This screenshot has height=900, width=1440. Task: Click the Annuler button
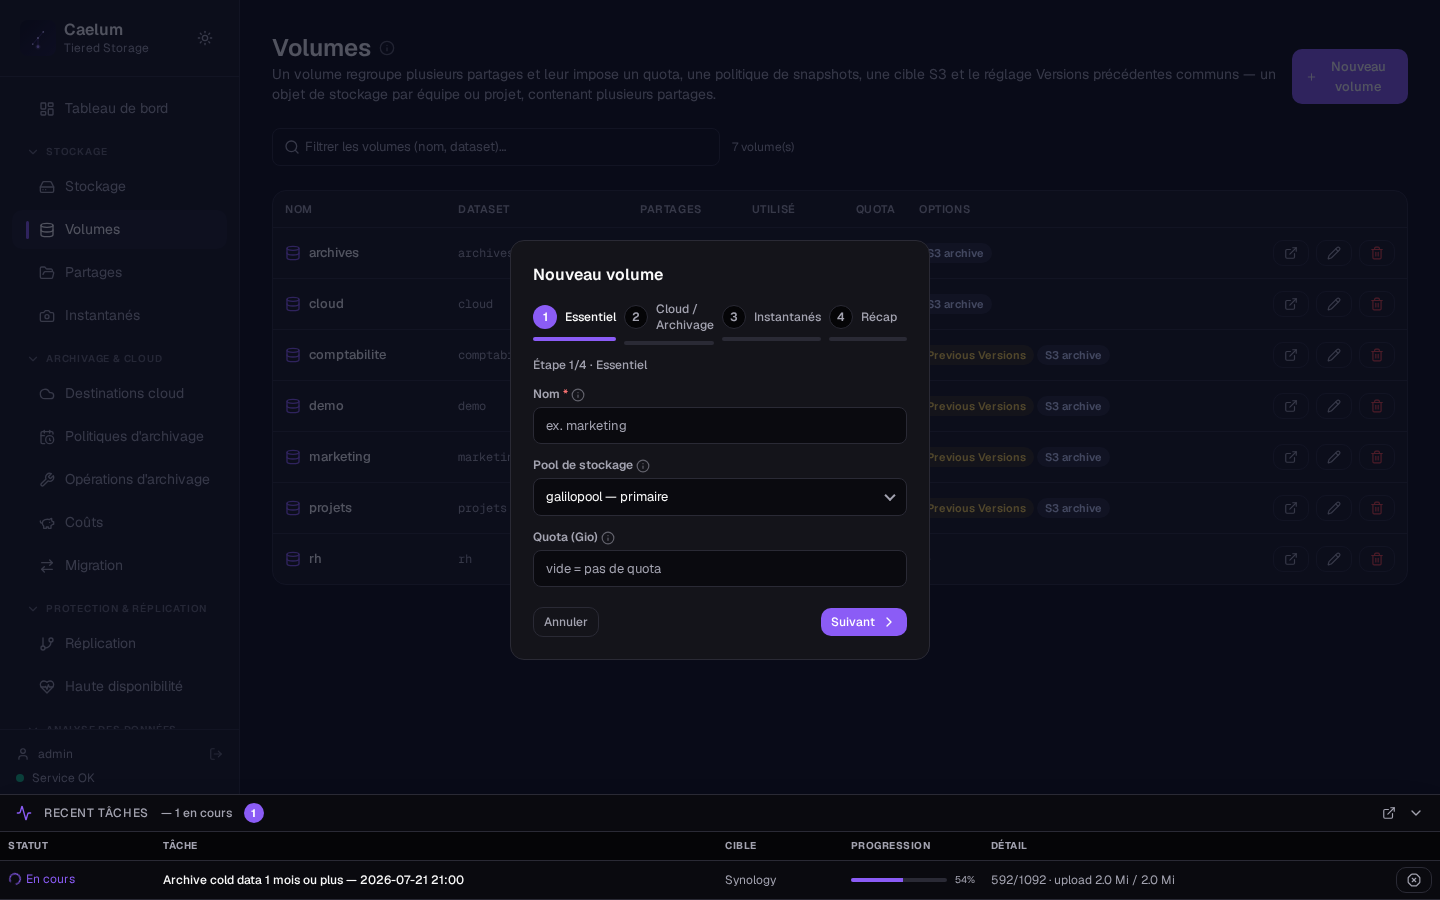tap(566, 622)
